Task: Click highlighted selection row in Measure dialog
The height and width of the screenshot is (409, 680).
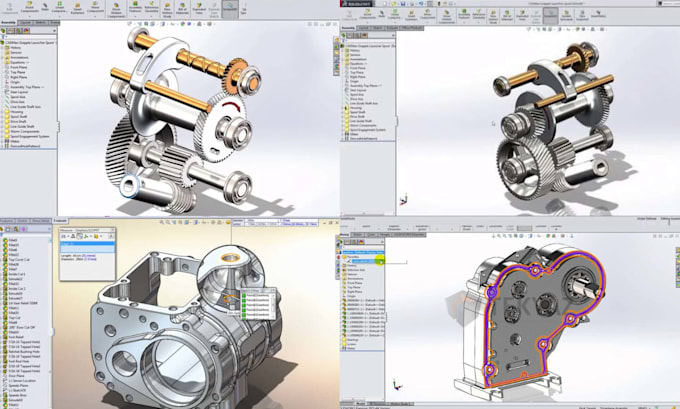Action: tap(87, 243)
